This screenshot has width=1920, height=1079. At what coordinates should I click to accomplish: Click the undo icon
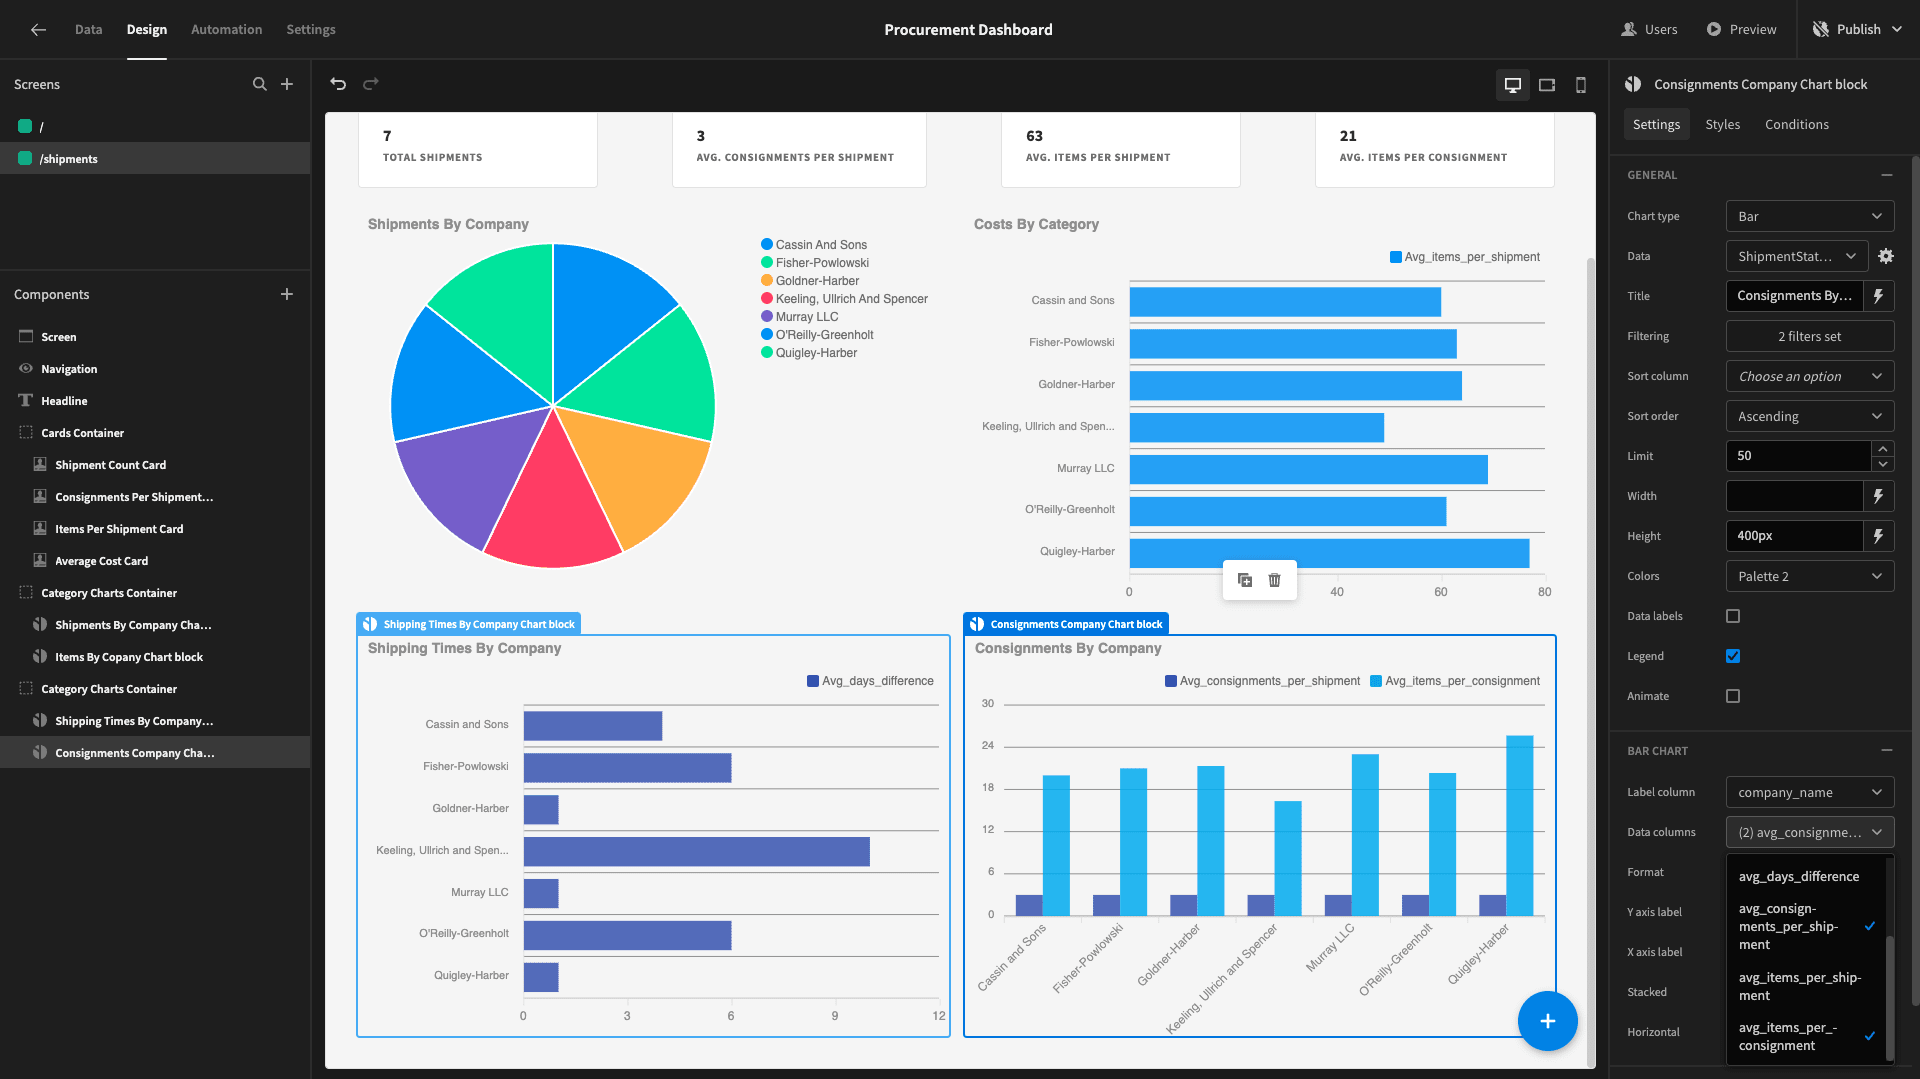[x=338, y=84]
